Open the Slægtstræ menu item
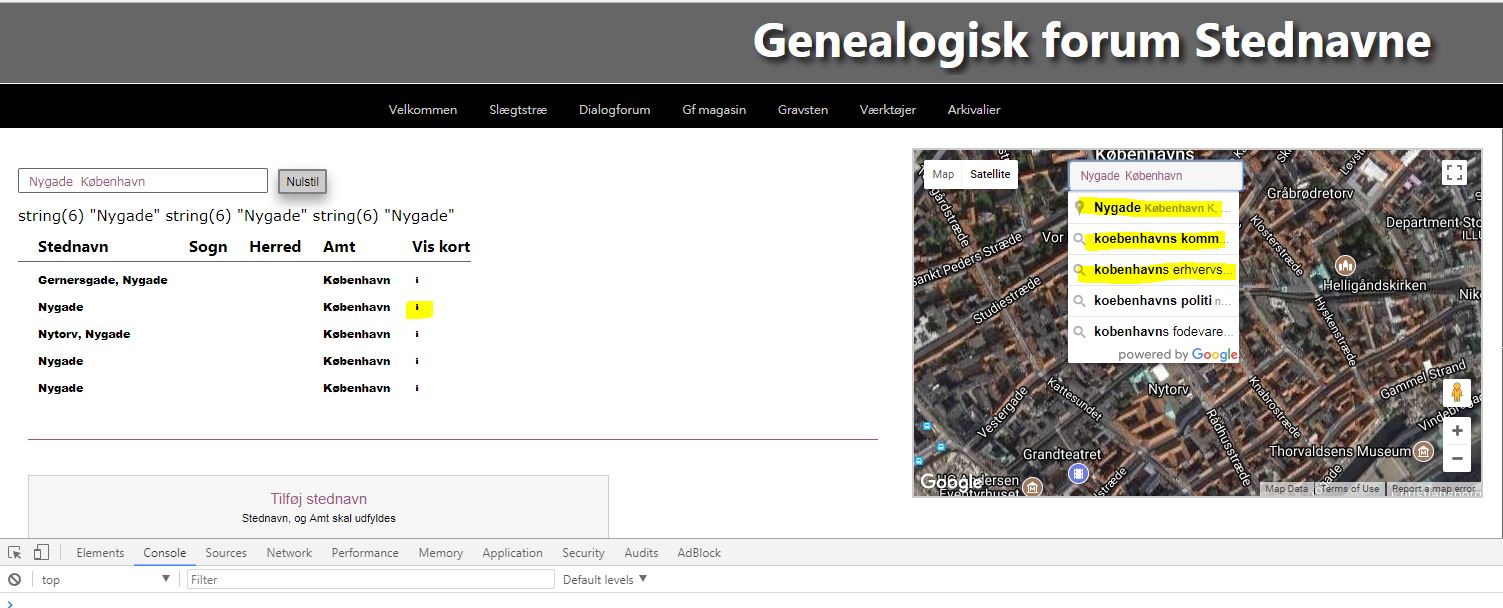 point(518,110)
